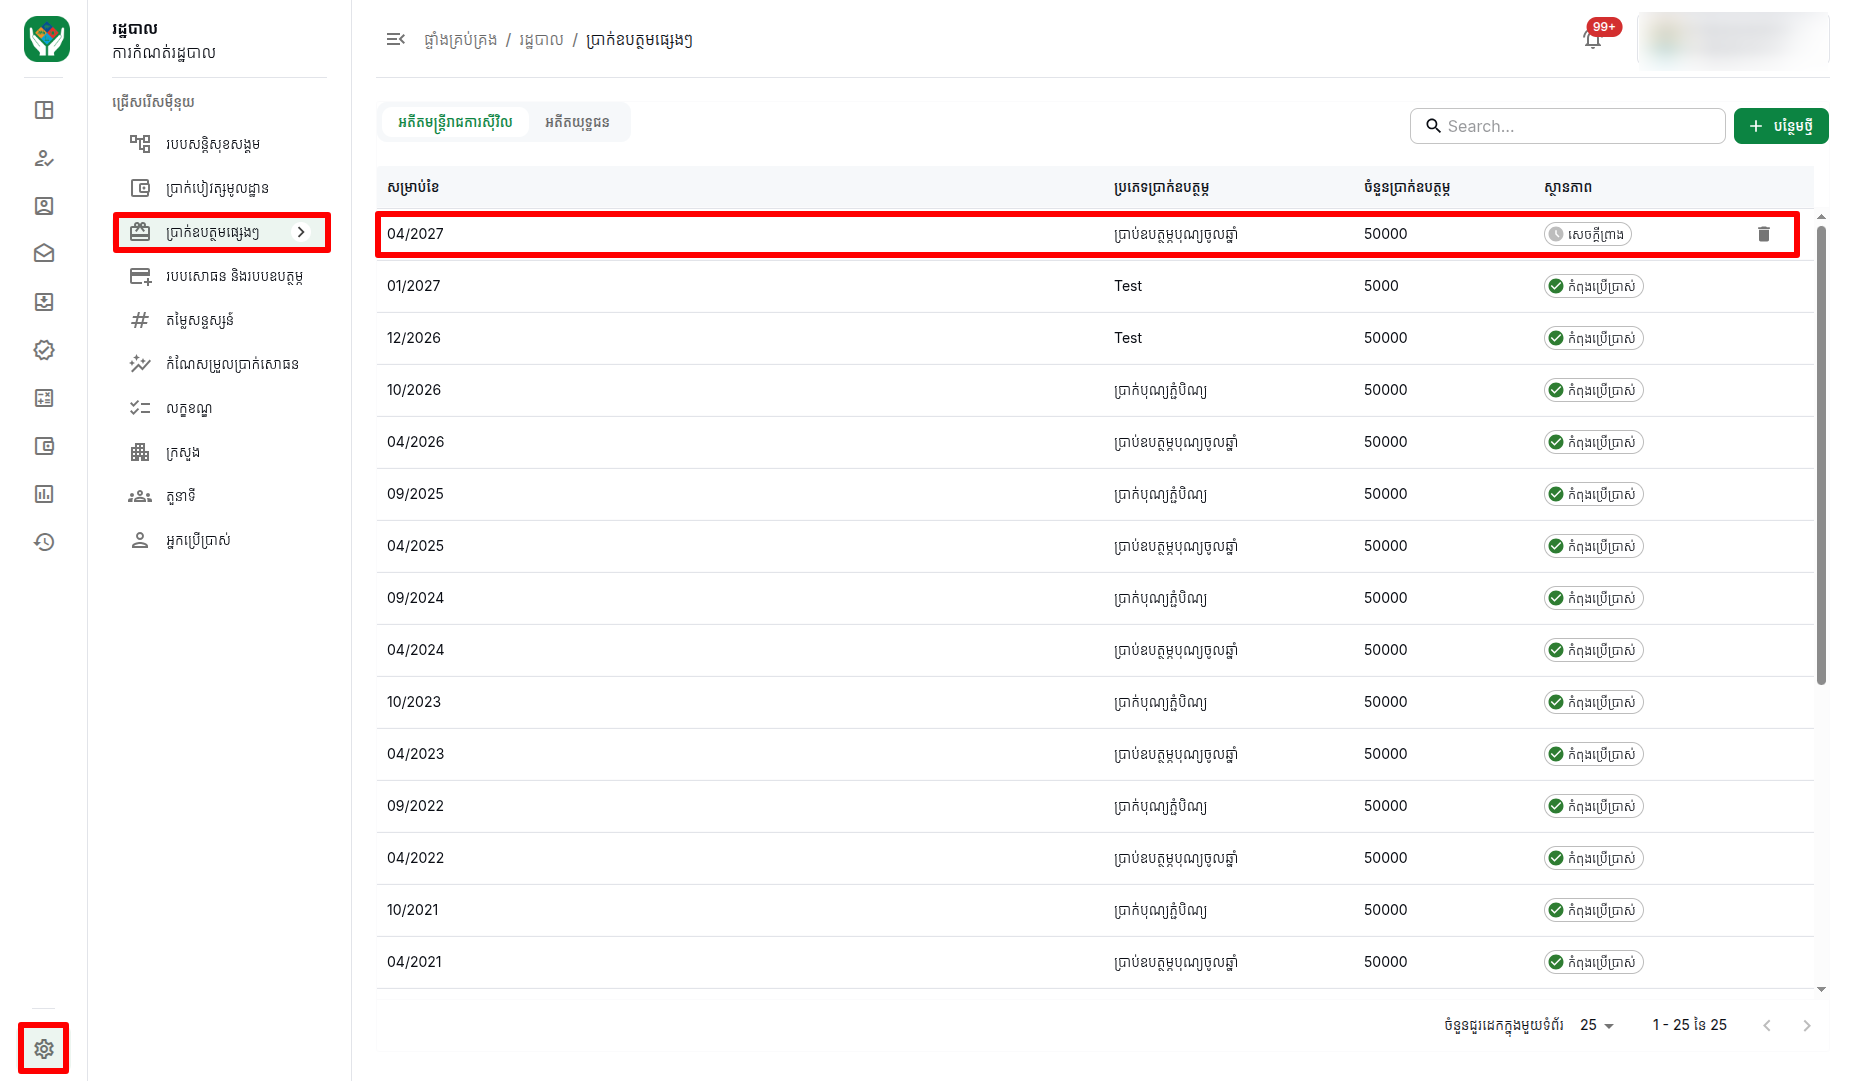The image size is (1854, 1081).
Task: Select the calculator icon in left rail
Action: pyautogui.click(x=44, y=398)
